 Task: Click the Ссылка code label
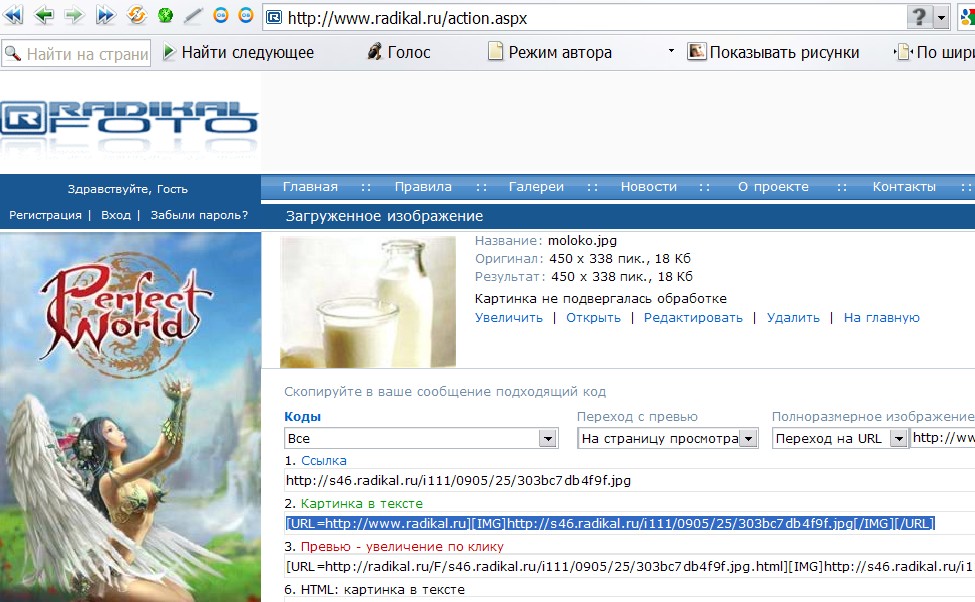tap(324, 461)
